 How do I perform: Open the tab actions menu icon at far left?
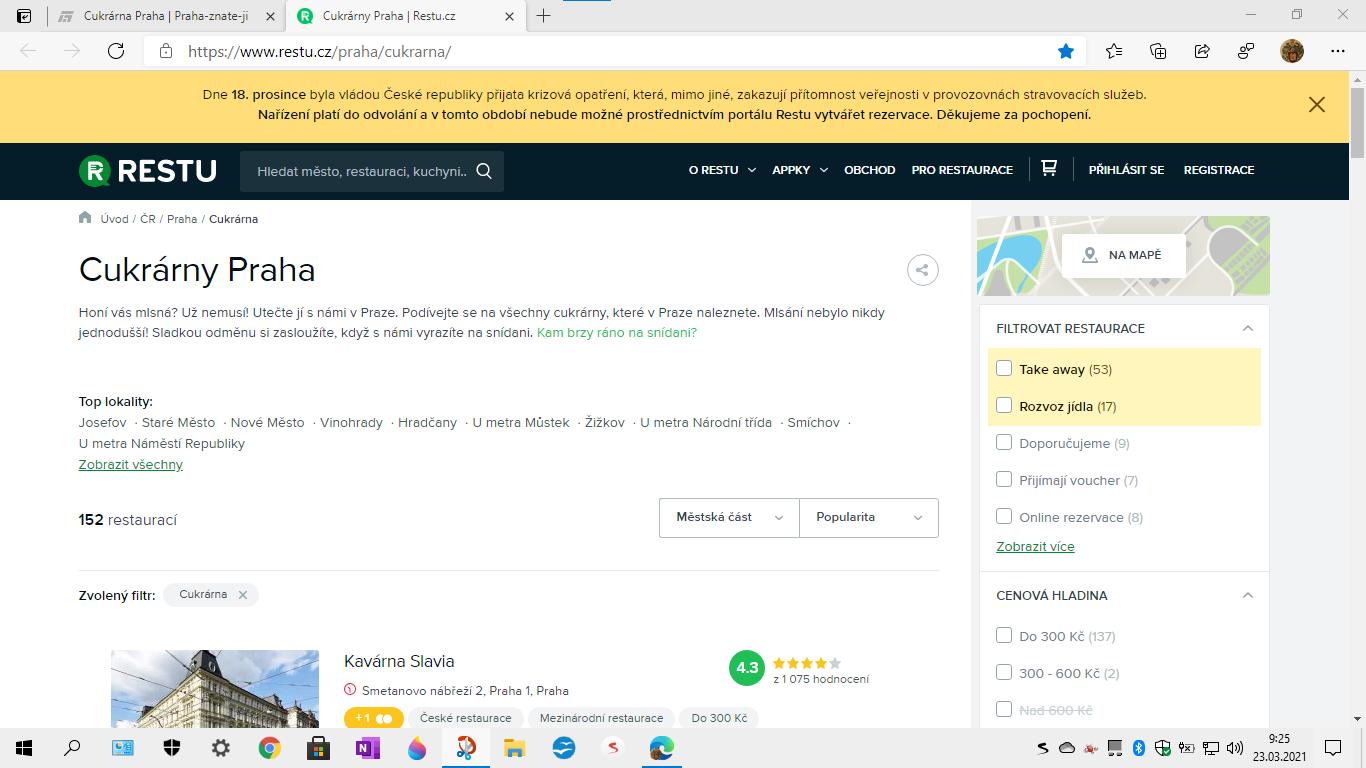(x=24, y=16)
